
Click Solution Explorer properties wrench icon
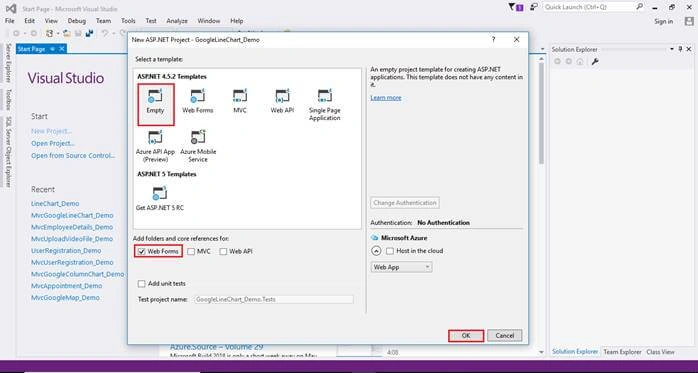click(x=595, y=61)
